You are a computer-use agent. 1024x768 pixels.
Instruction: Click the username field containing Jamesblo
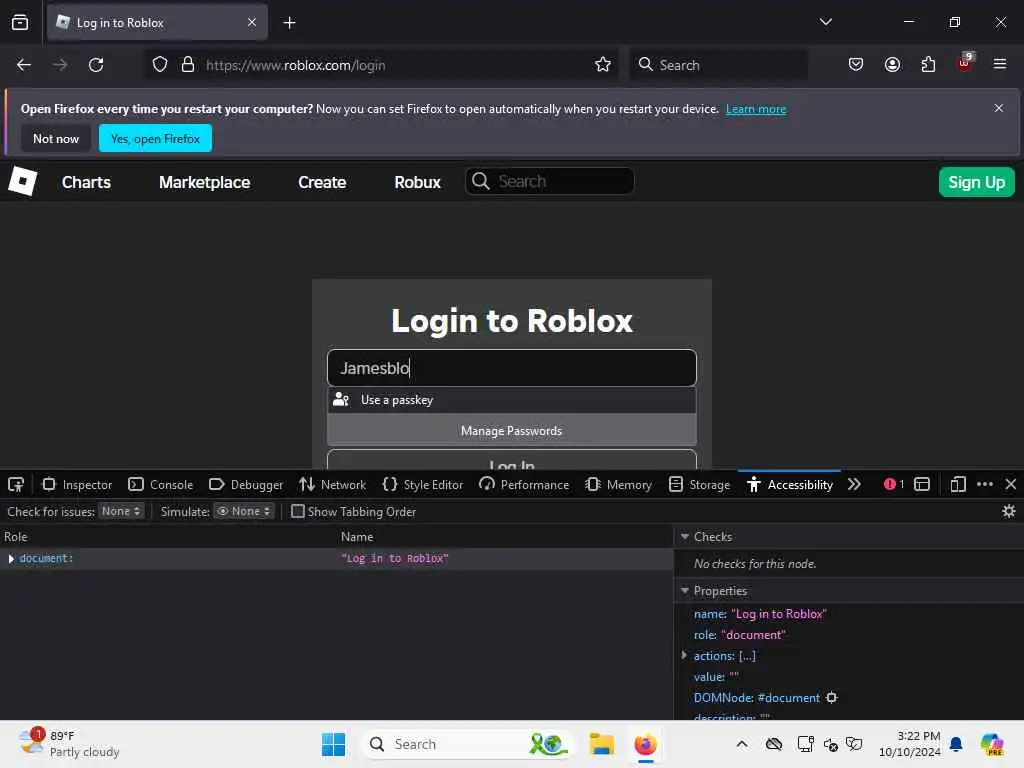click(511, 368)
